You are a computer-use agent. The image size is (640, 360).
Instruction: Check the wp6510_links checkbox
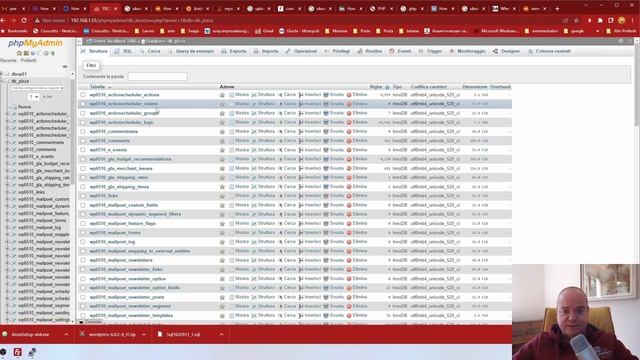pos(83,196)
